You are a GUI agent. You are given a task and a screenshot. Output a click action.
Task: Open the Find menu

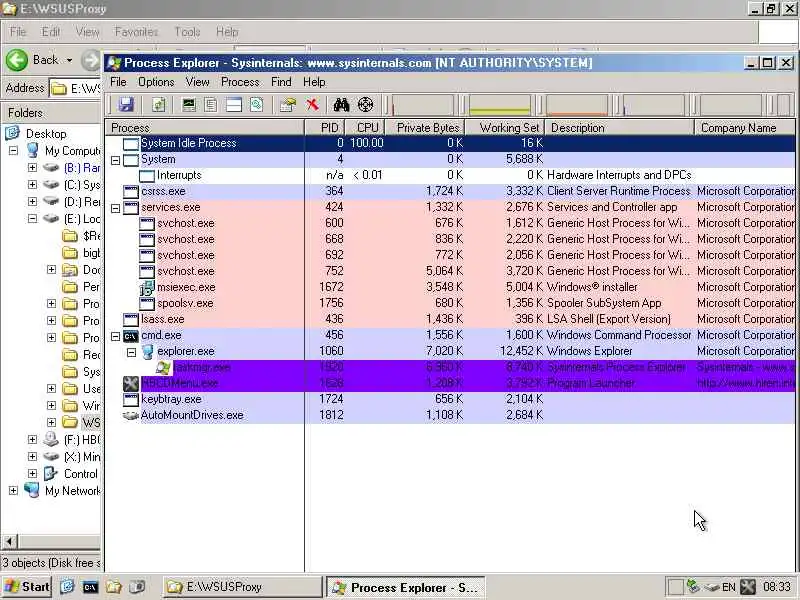click(281, 82)
